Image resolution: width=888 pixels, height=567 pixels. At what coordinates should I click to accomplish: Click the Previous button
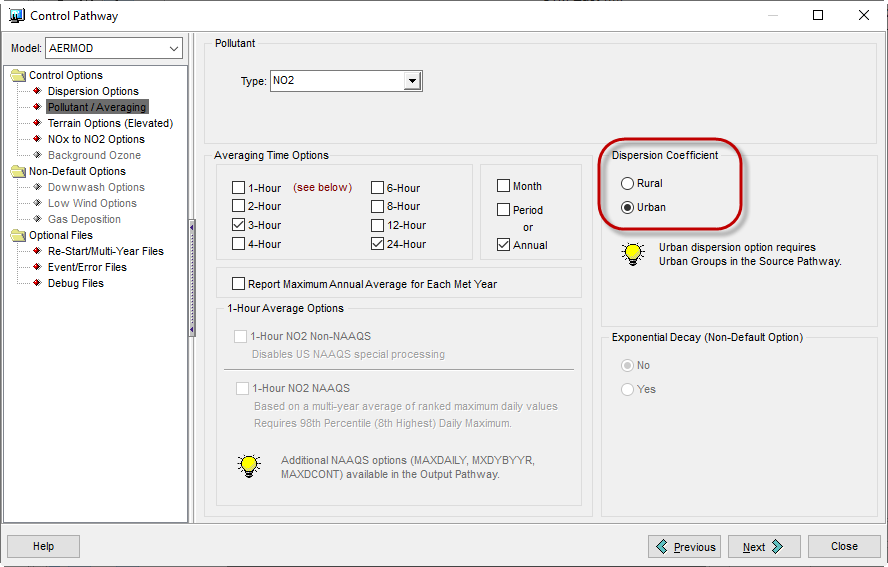685,547
